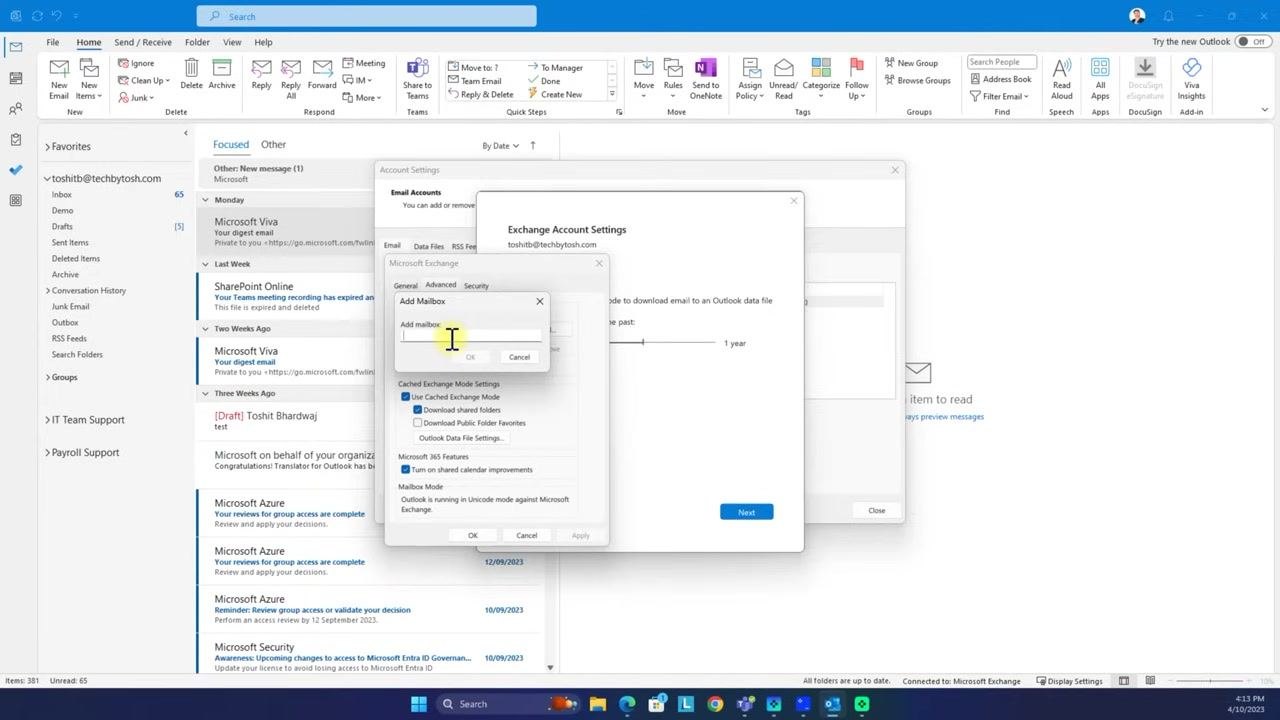Toggle the Try the new Outlook switch
Viewport: 1280px width, 720px height.
point(1251,42)
